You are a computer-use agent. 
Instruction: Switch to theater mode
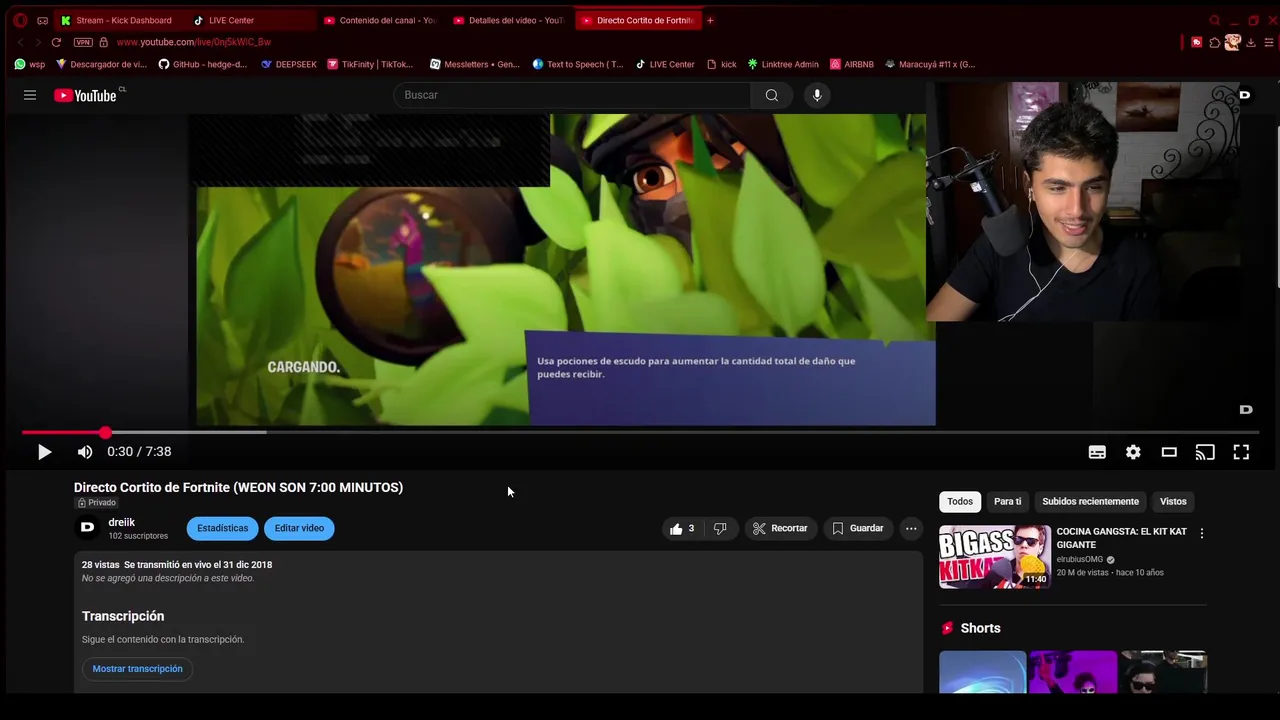click(1169, 452)
